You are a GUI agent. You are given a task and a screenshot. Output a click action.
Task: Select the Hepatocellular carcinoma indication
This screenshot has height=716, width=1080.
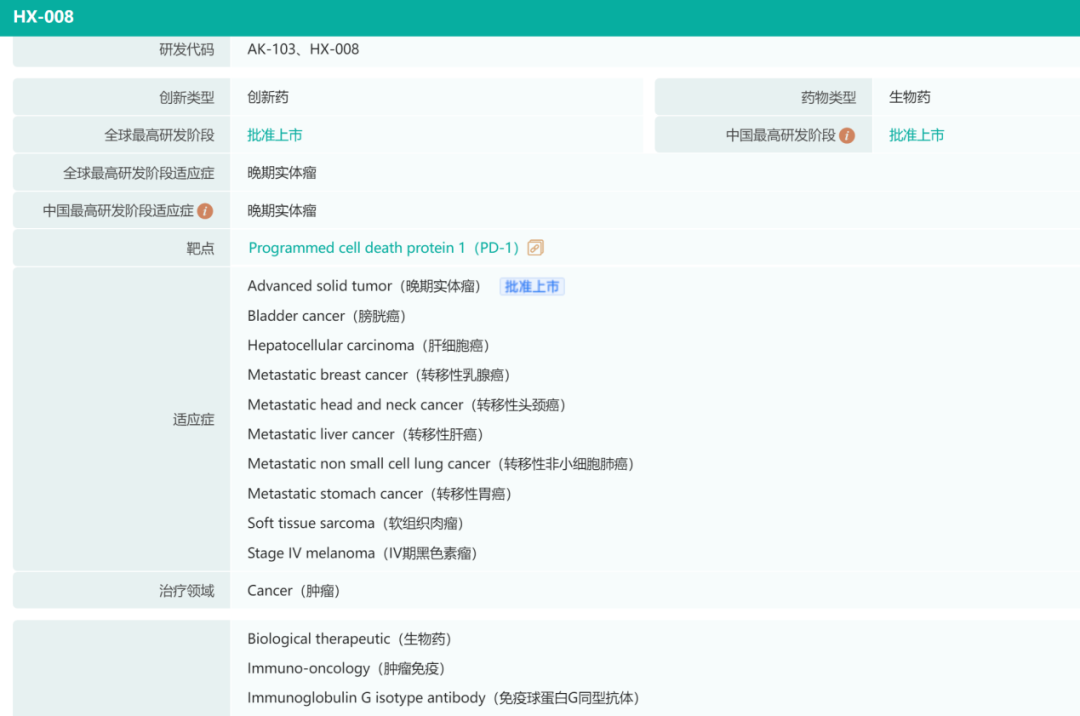tap(367, 345)
